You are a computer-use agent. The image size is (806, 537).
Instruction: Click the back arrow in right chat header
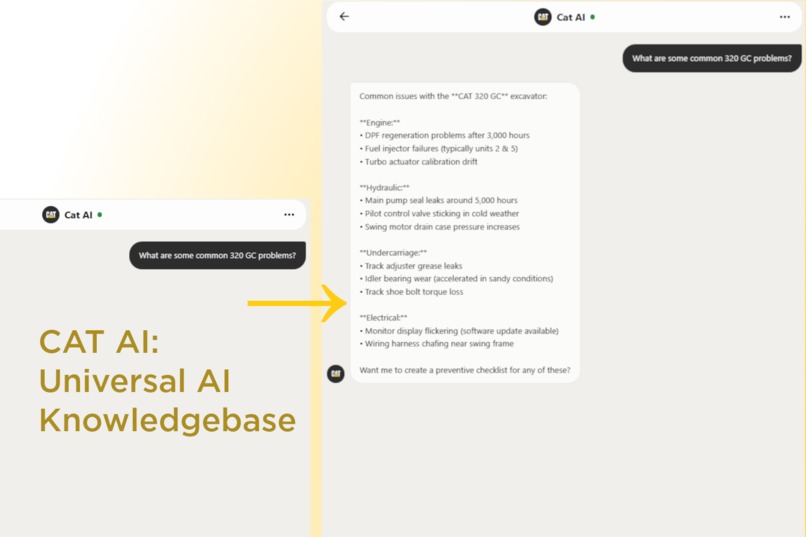tap(344, 16)
